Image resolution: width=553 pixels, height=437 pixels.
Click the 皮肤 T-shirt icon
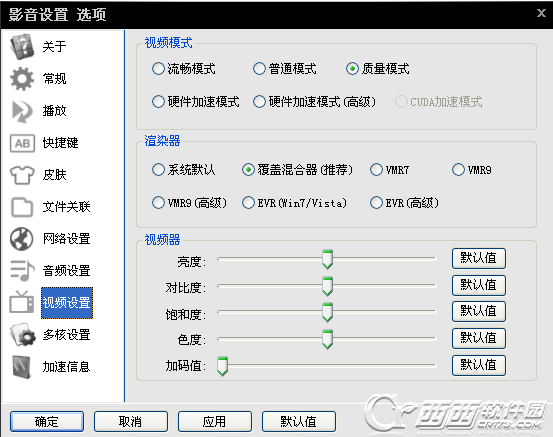point(22,175)
